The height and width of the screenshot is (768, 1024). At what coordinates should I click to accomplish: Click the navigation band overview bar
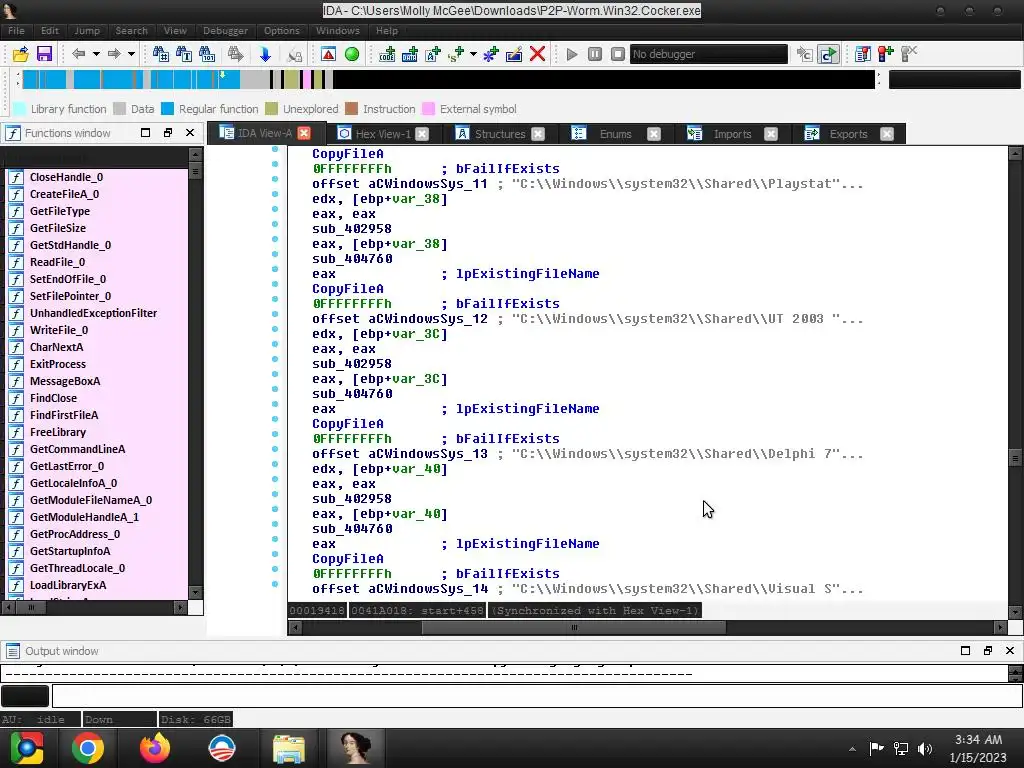[x=448, y=79]
